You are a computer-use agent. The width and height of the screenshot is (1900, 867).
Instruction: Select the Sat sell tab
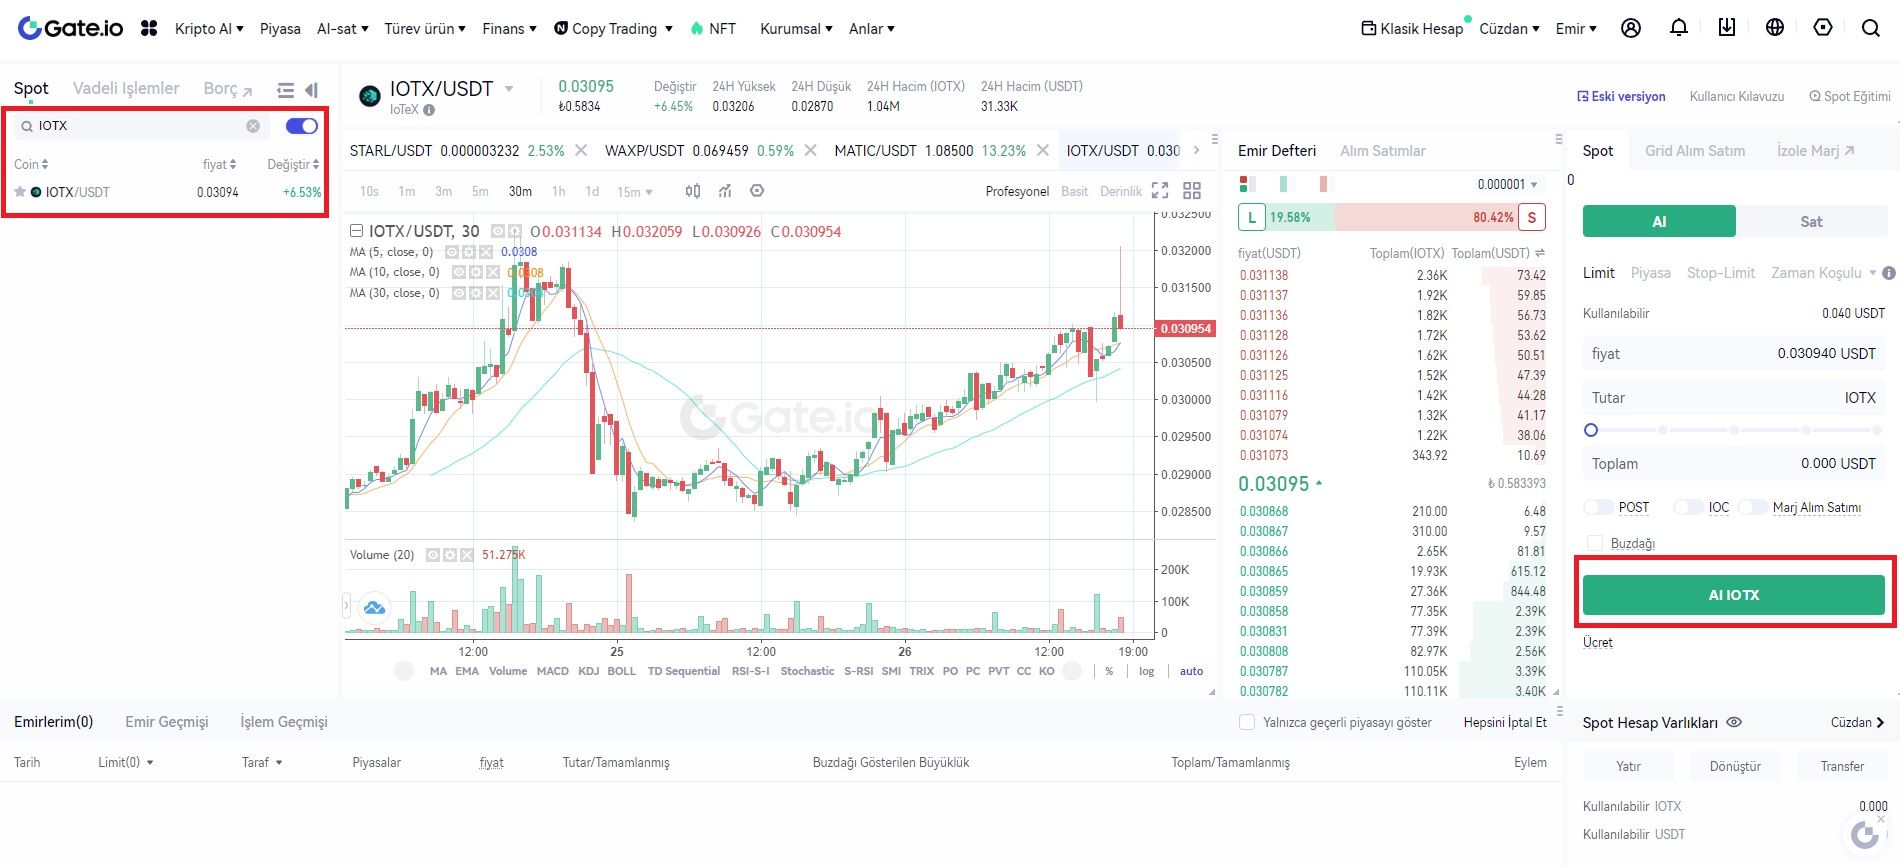point(1811,221)
